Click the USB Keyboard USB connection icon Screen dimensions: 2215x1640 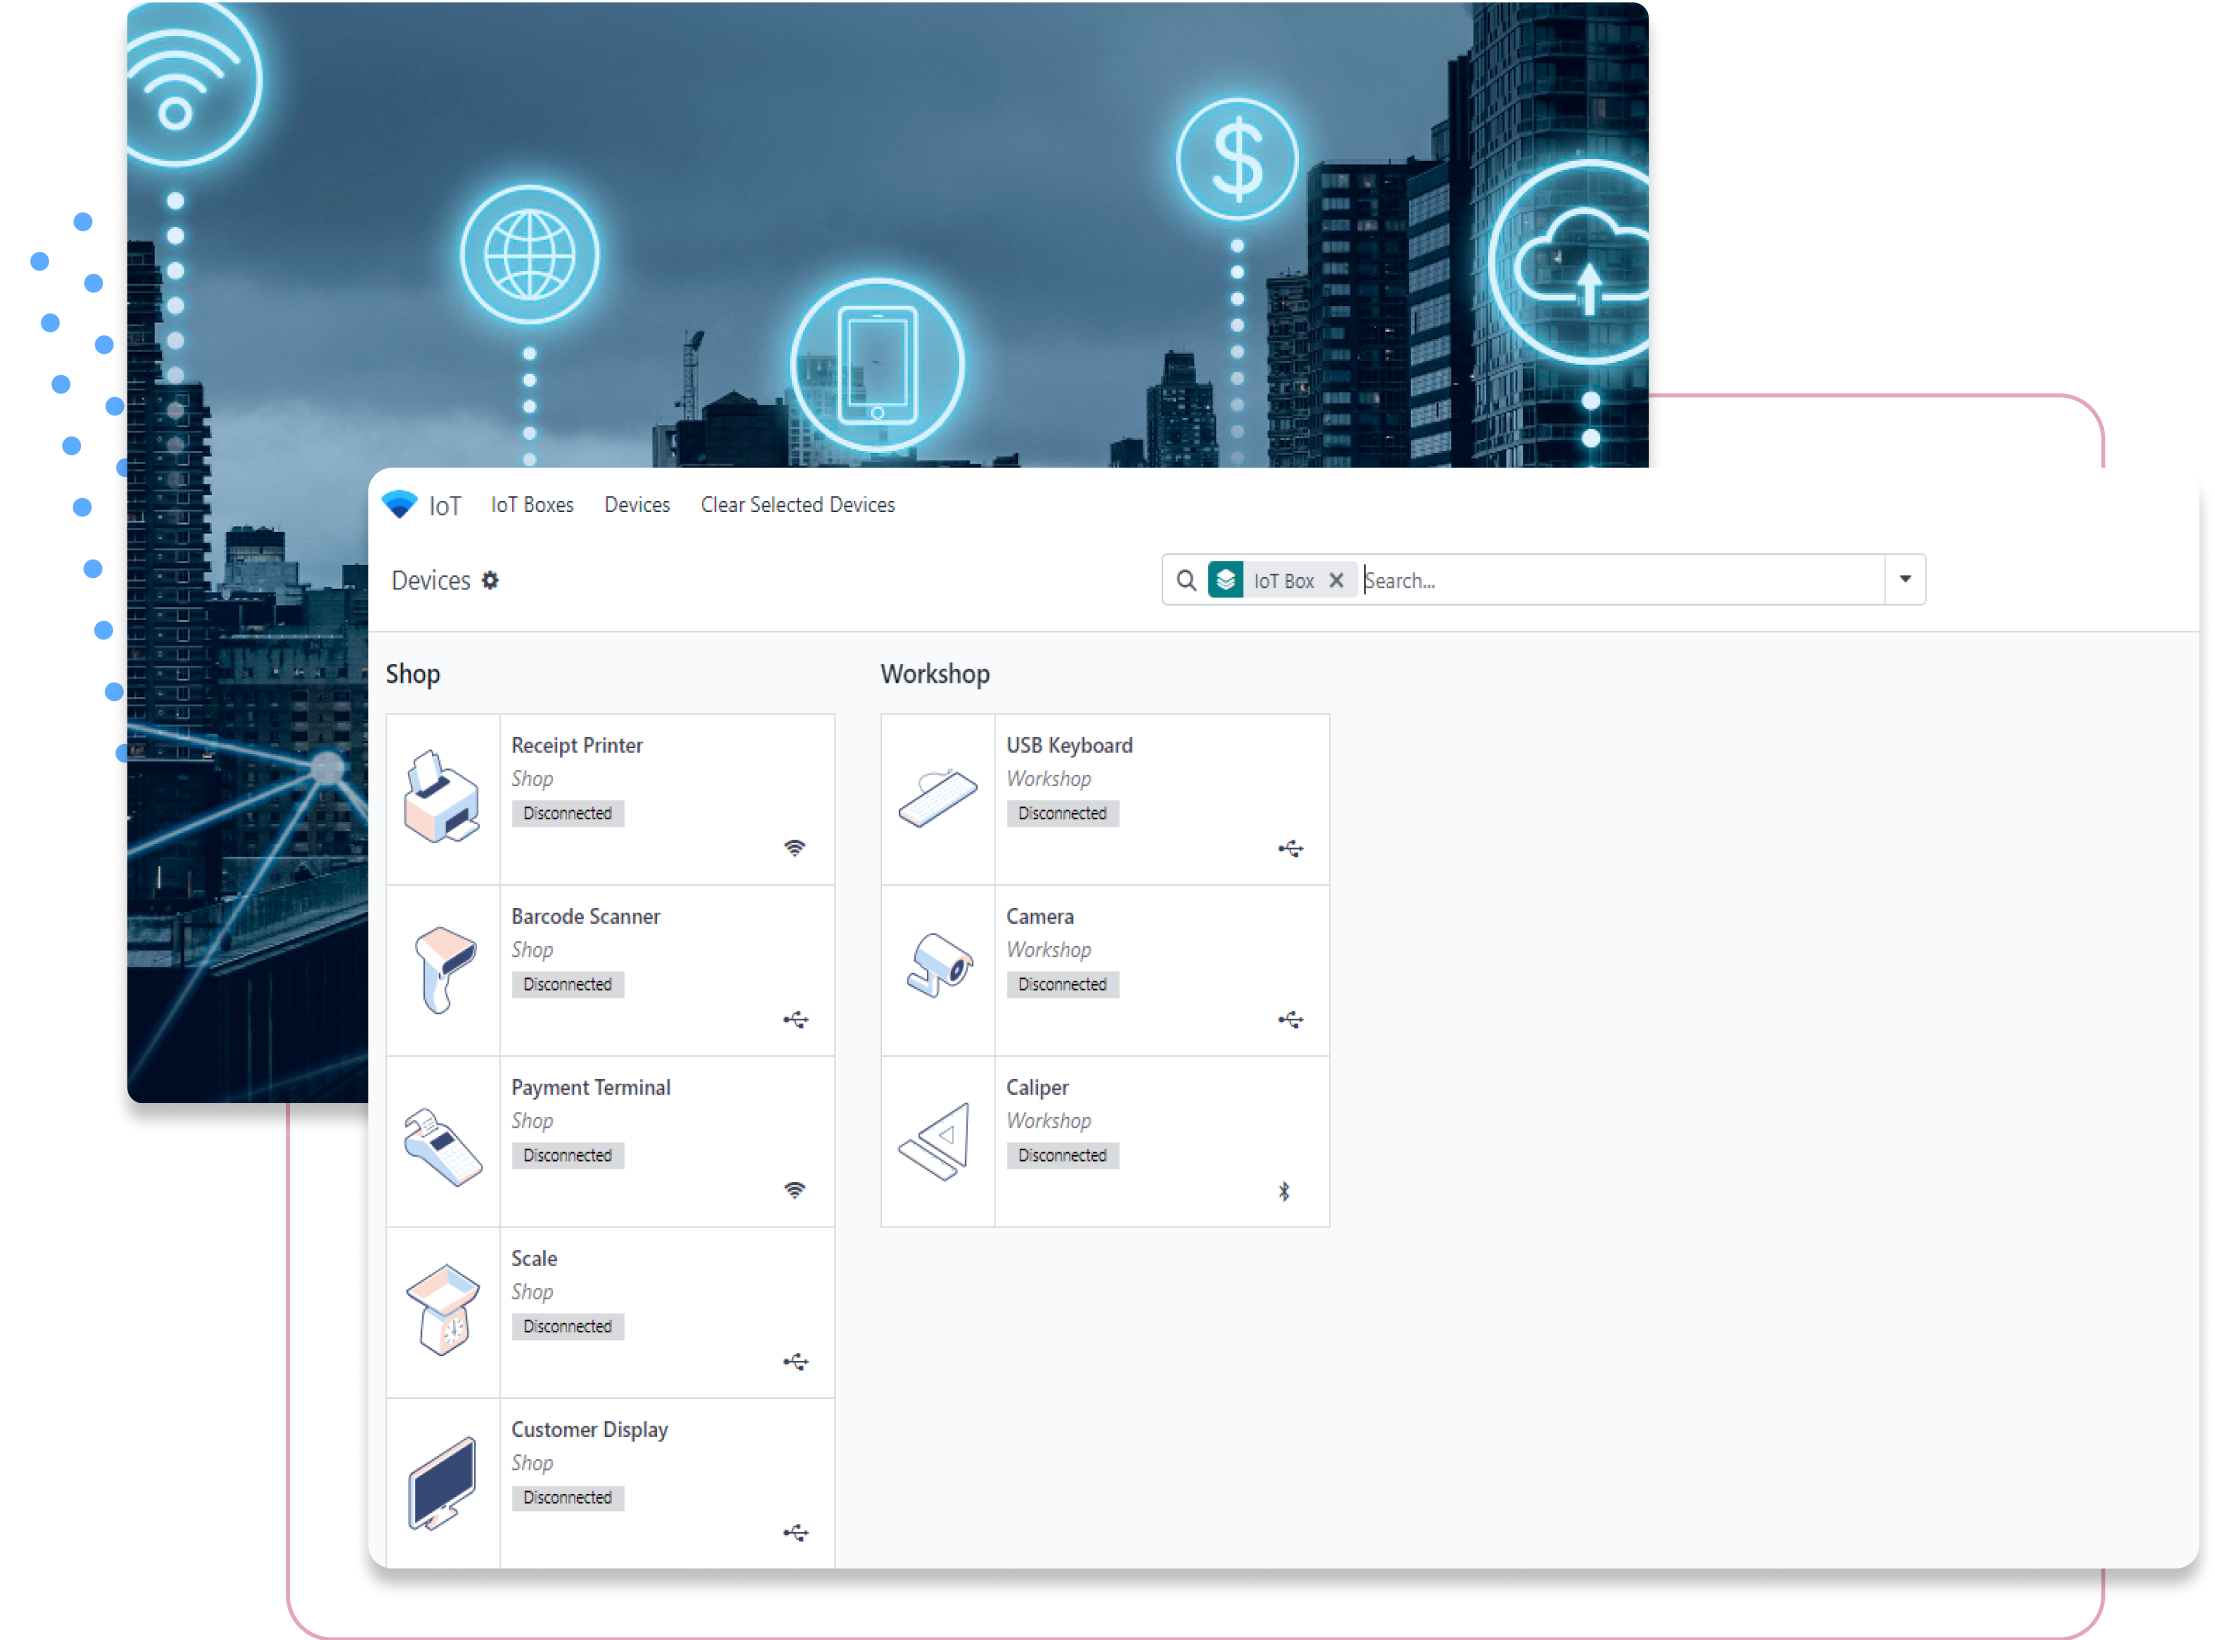pos(1290,849)
